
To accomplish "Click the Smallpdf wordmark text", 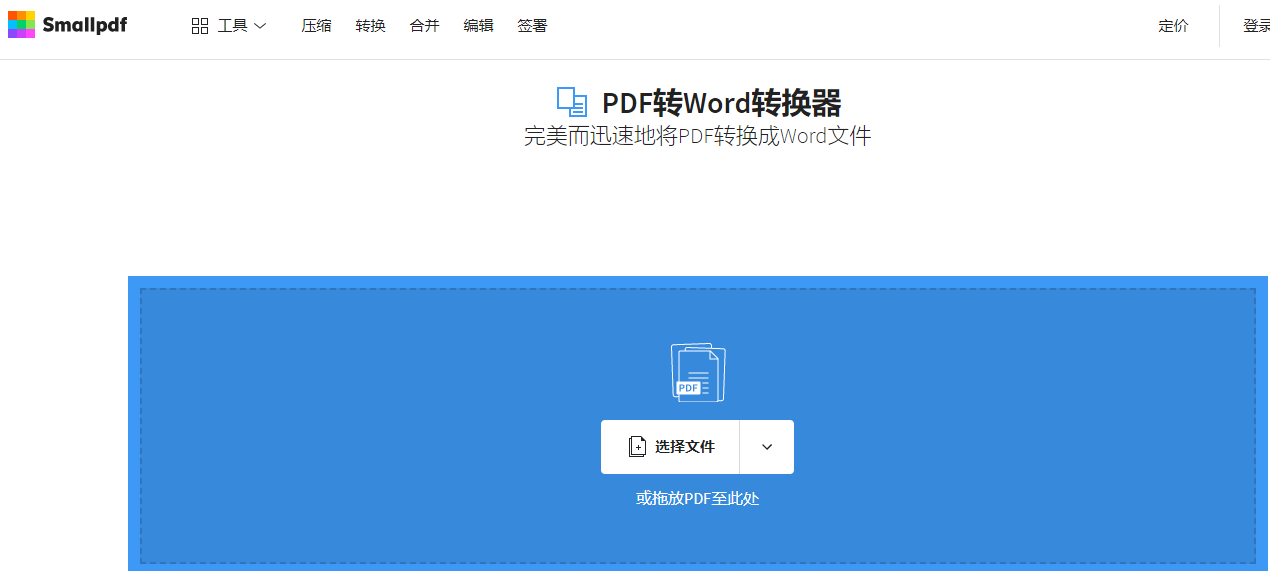I will tap(85, 25).
